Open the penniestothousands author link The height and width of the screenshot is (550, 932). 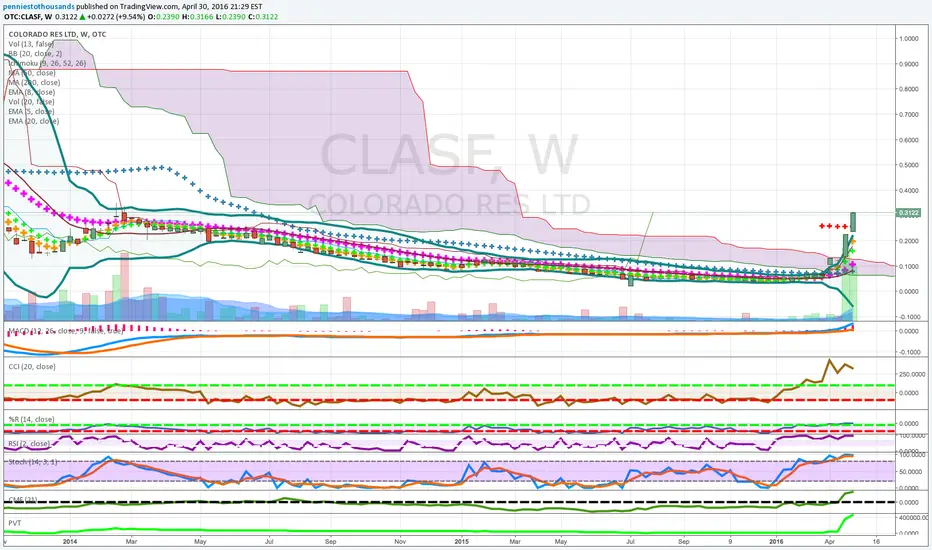coord(39,7)
